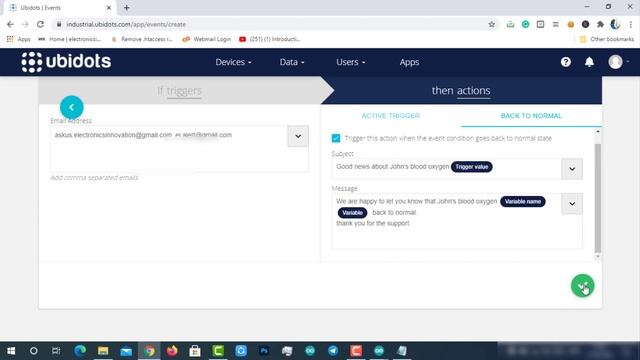Open the YouTube Introduction bookmark
This screenshot has height=360, width=640.
[270, 39]
